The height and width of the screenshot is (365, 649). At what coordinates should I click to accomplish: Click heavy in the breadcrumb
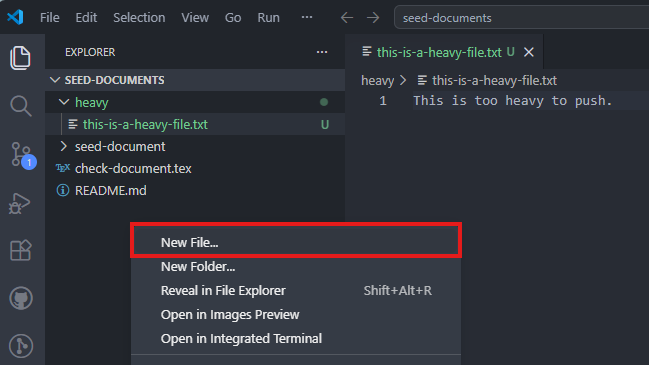click(377, 80)
